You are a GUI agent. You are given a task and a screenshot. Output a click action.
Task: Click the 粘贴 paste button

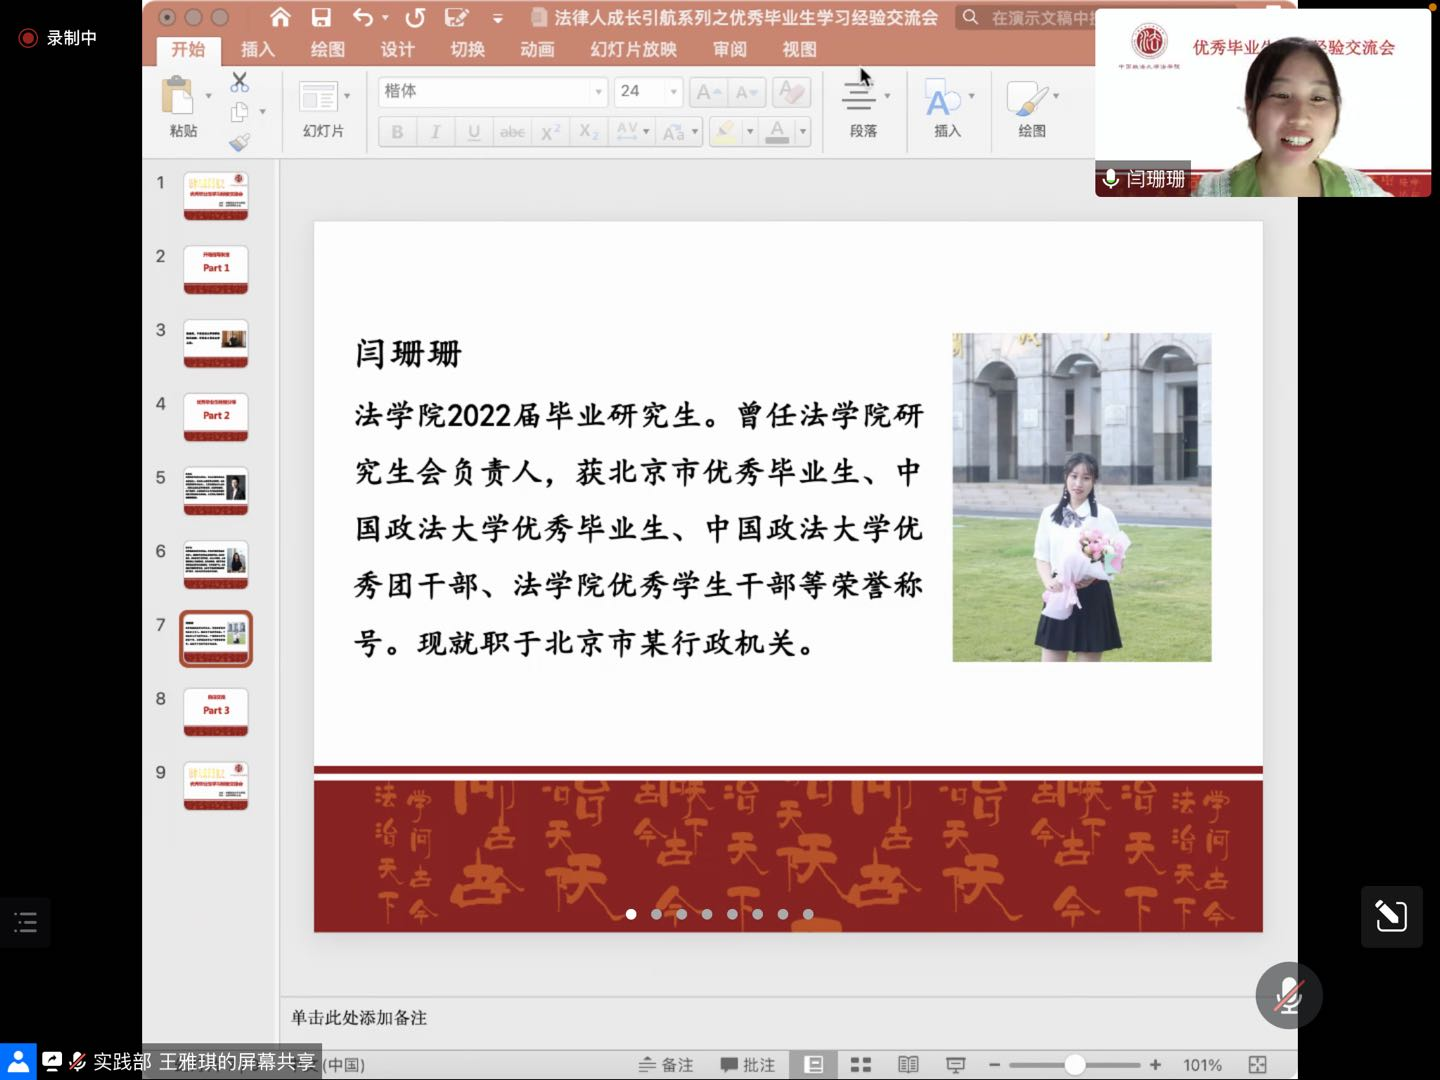[181, 105]
